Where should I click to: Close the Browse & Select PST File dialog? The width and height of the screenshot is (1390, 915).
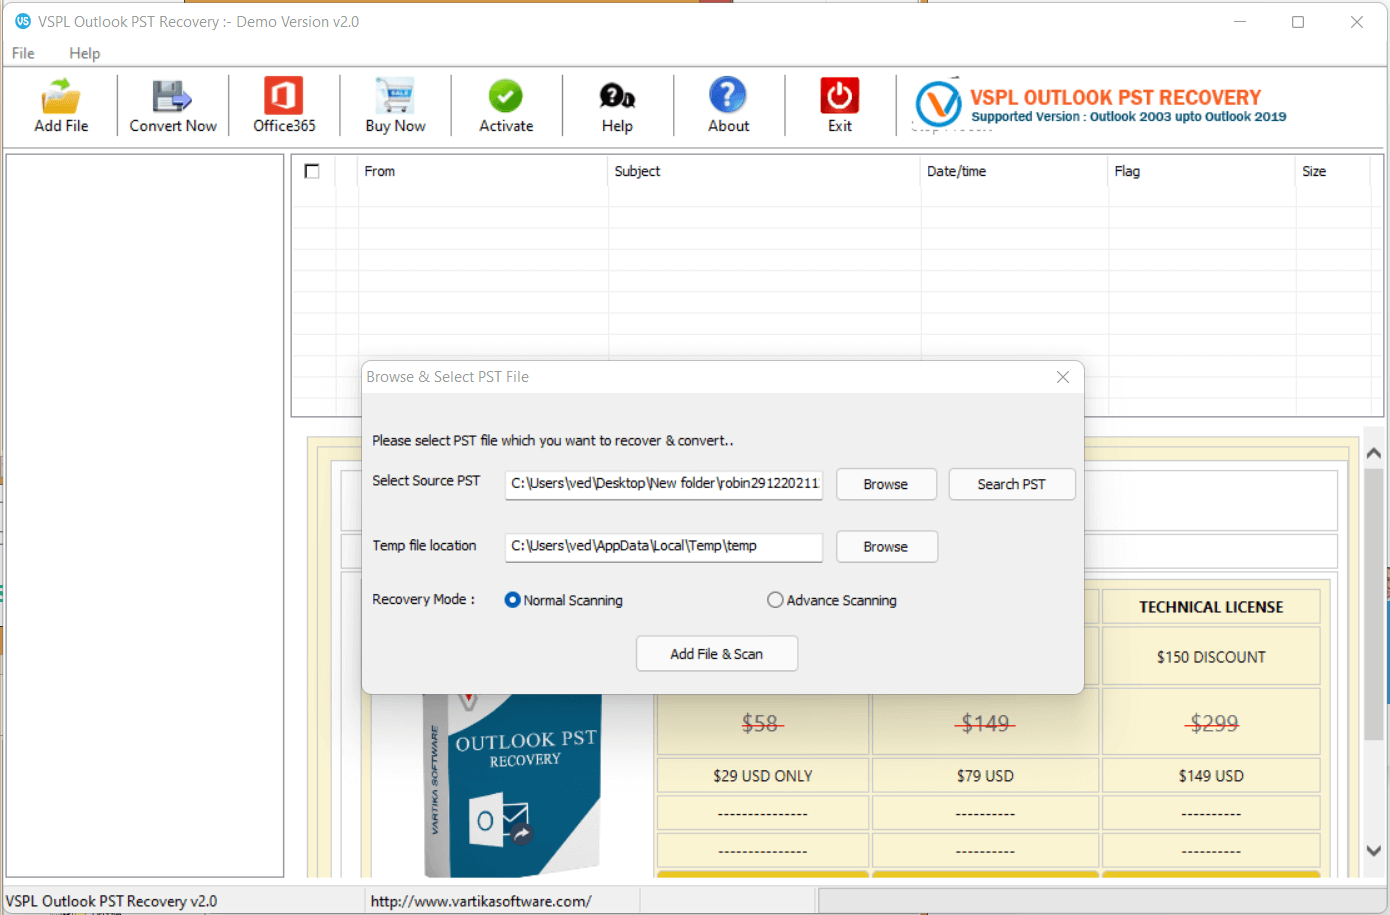(1063, 377)
